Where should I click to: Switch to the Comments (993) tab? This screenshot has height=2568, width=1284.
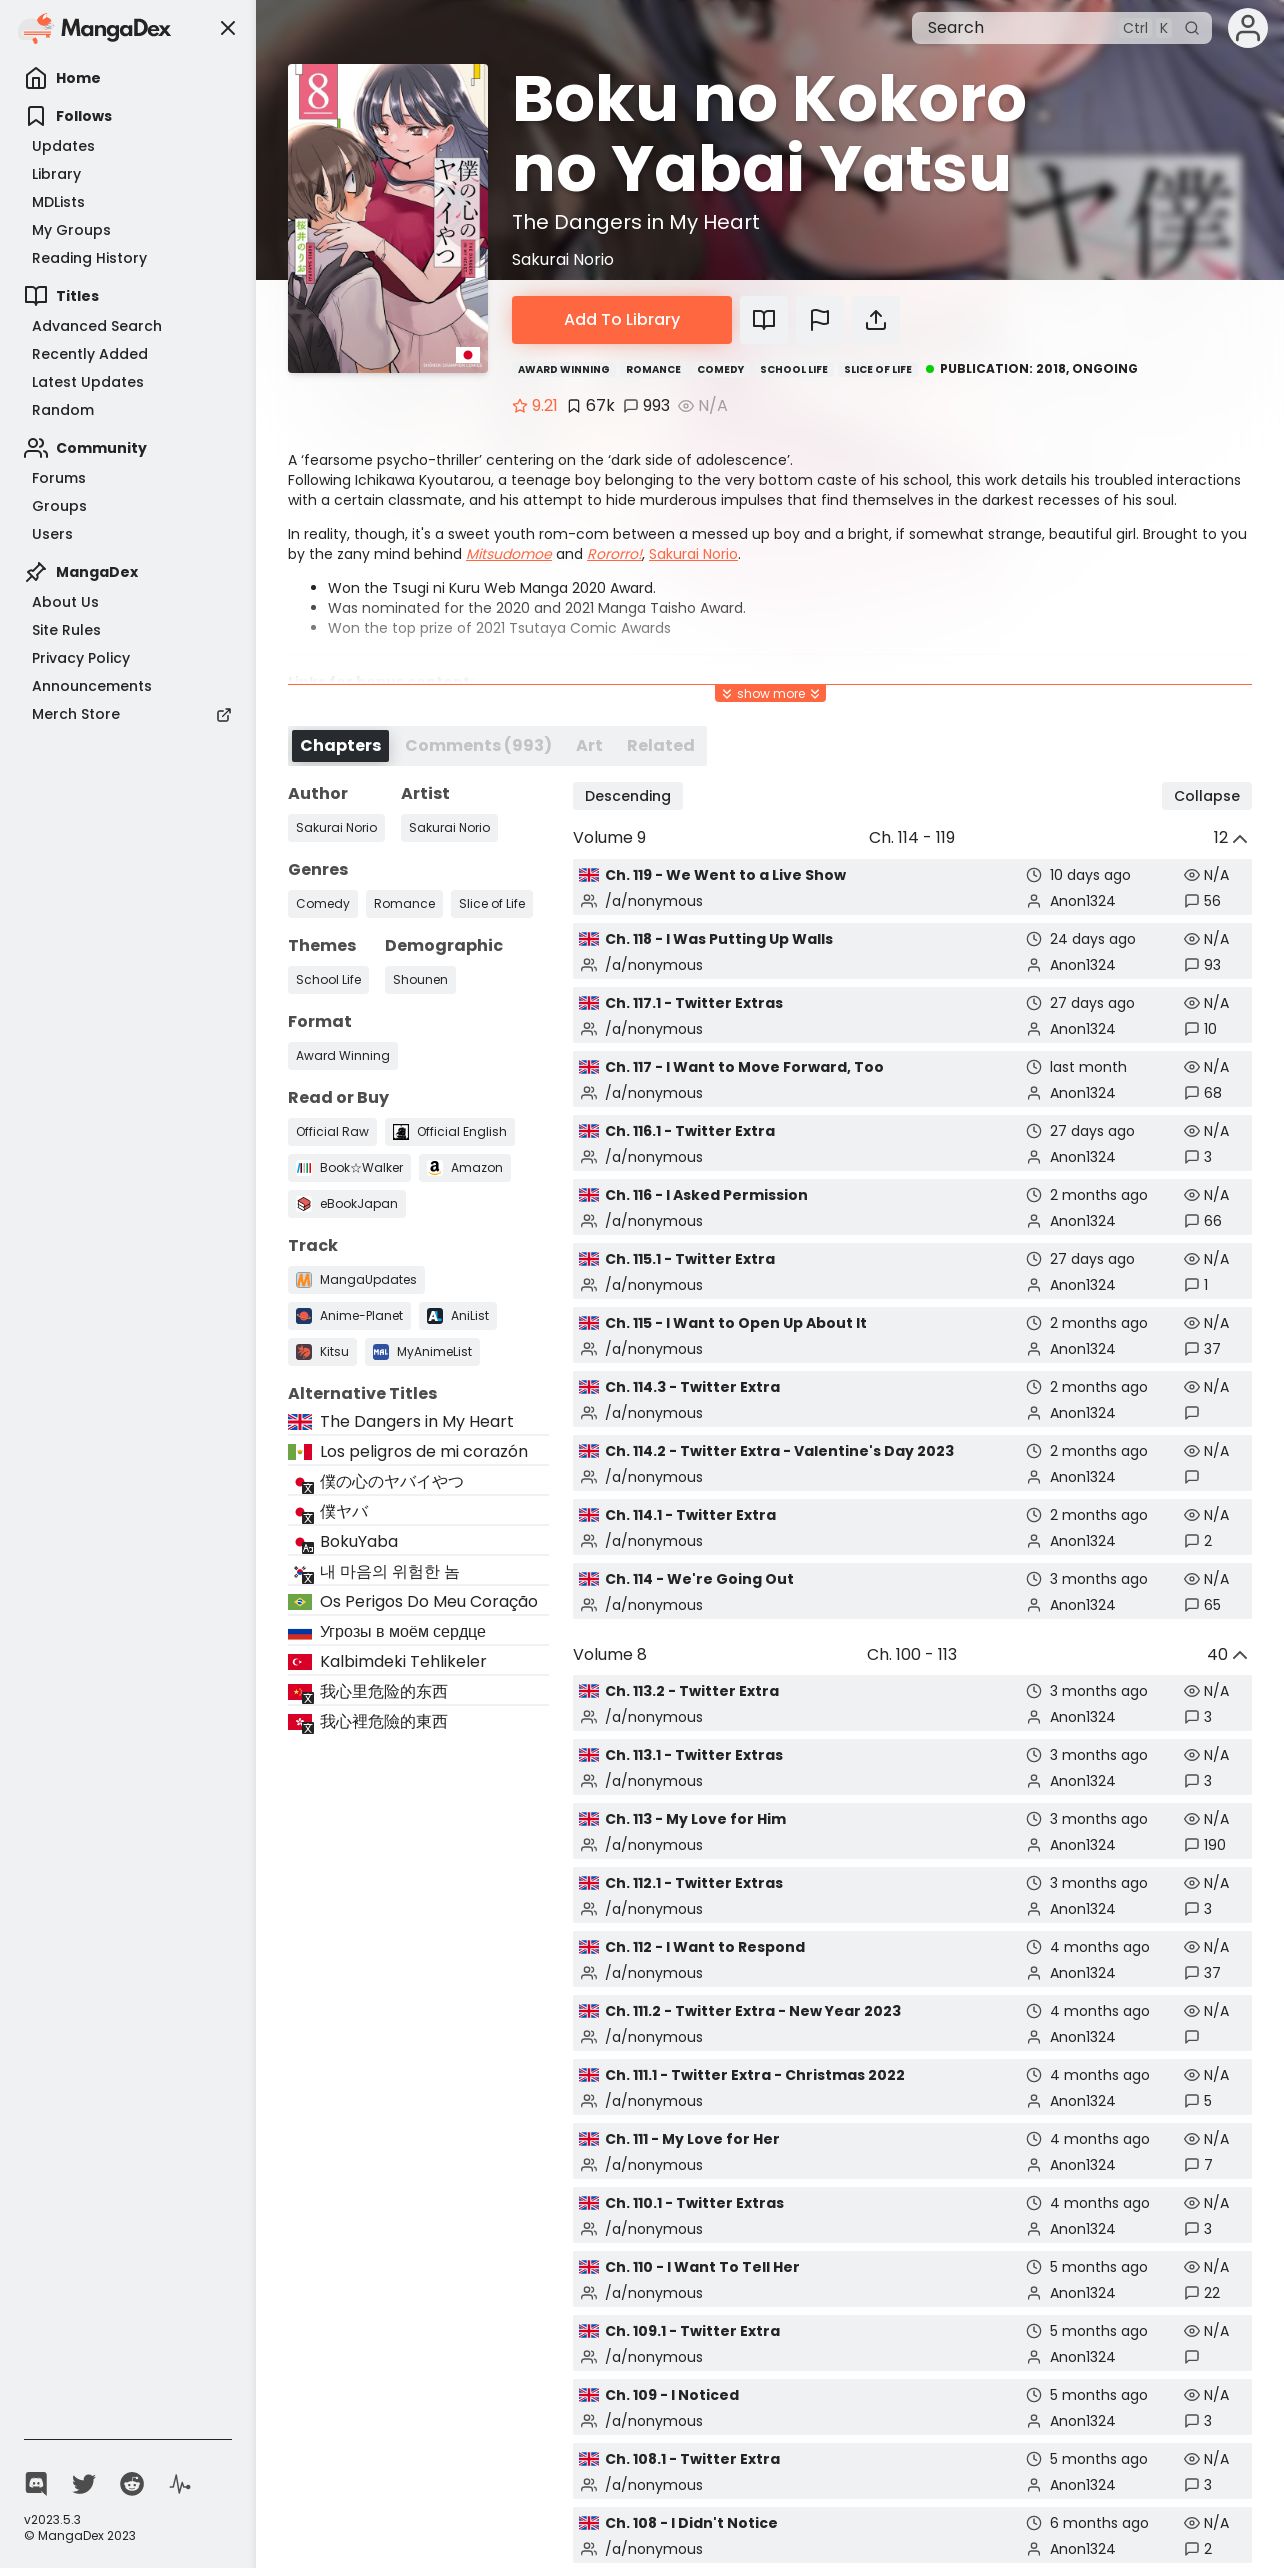tap(478, 746)
